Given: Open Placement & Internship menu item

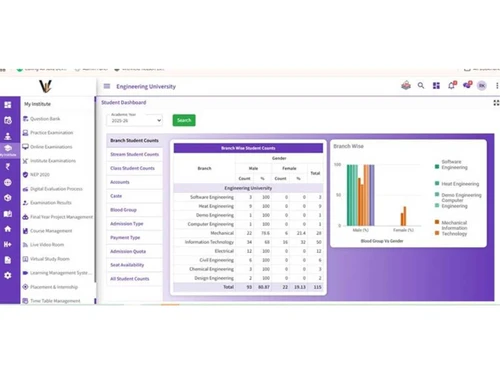Looking at the screenshot, I should coord(50,287).
